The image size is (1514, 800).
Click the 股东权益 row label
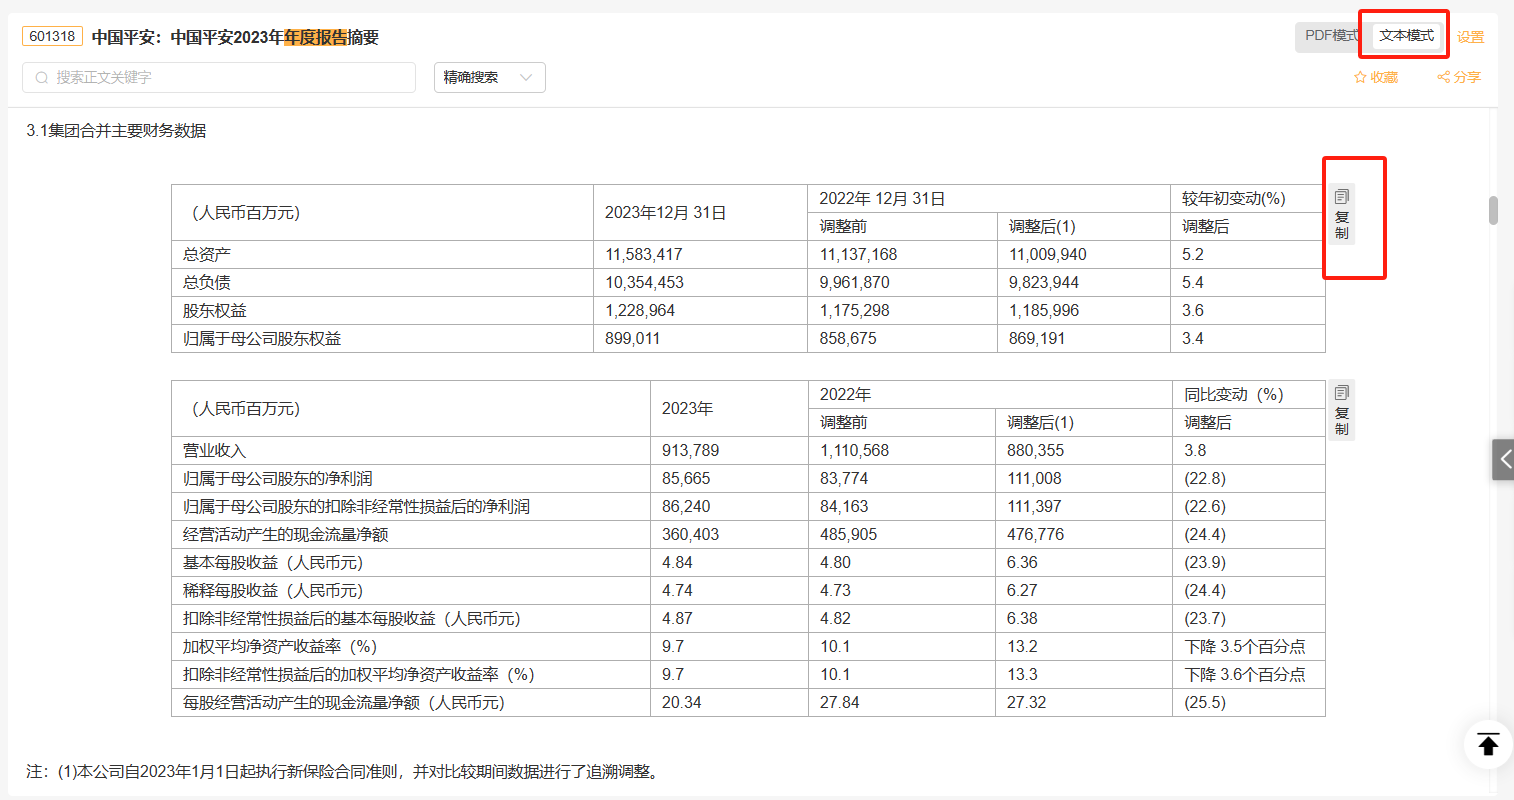point(214,310)
